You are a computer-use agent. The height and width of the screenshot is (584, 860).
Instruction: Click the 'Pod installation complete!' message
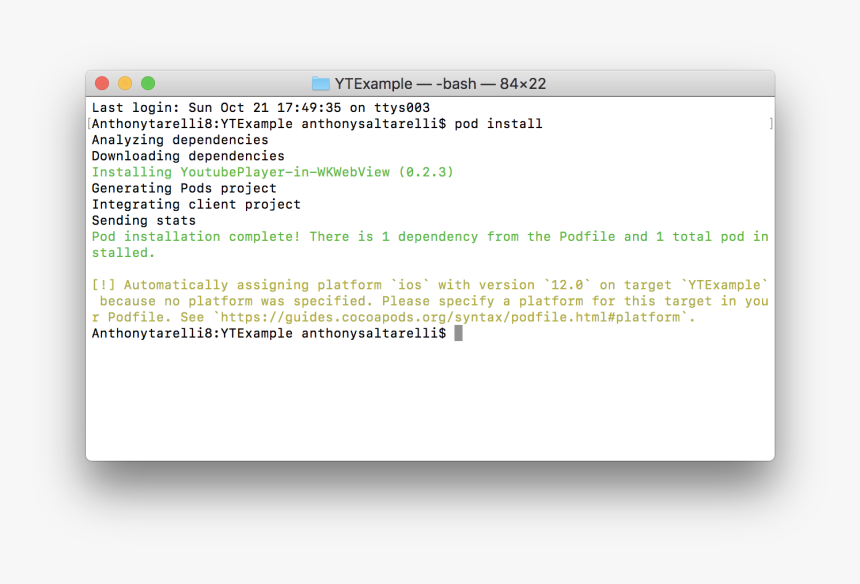tap(196, 236)
